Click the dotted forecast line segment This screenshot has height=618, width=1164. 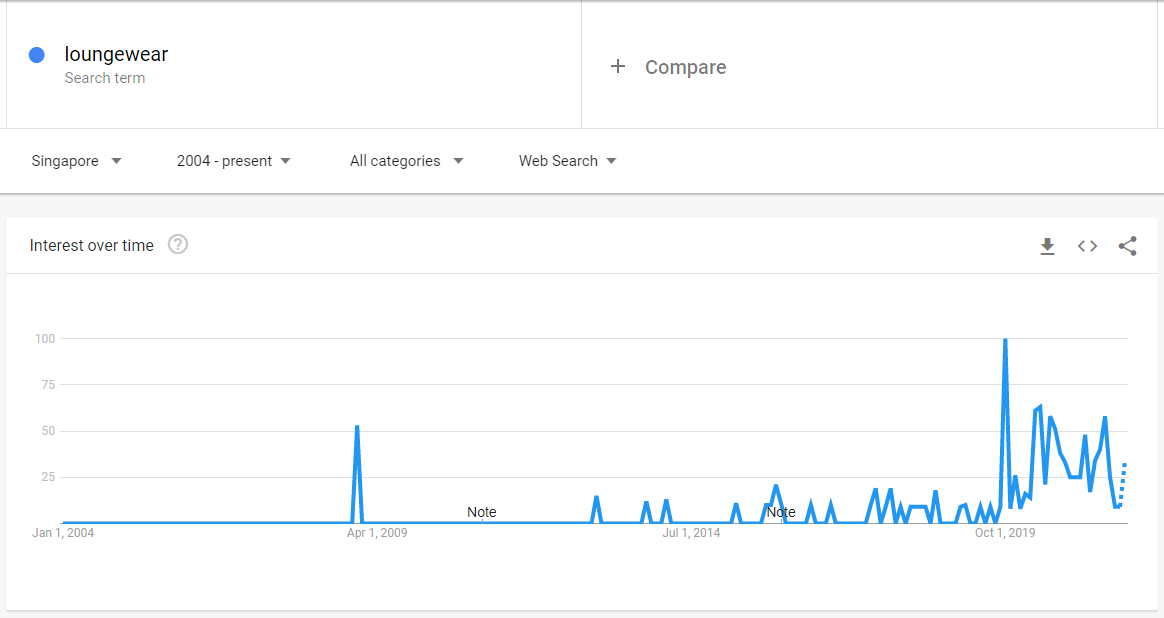point(1123,483)
